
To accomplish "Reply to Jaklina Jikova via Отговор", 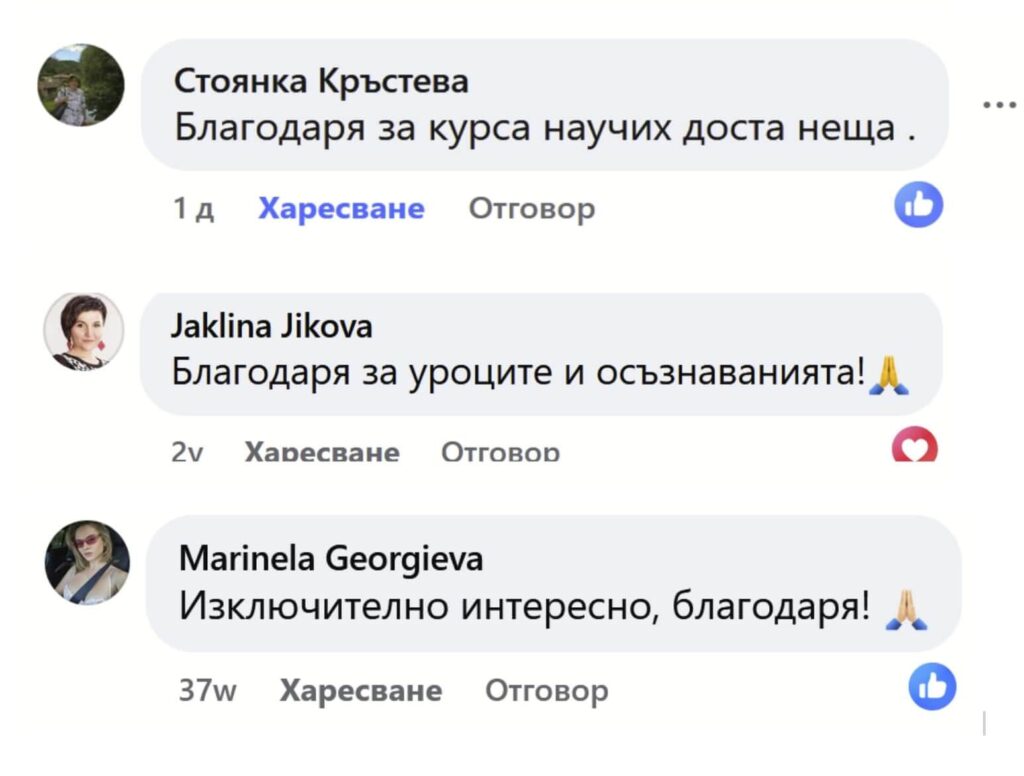I will pyautogui.click(x=500, y=452).
